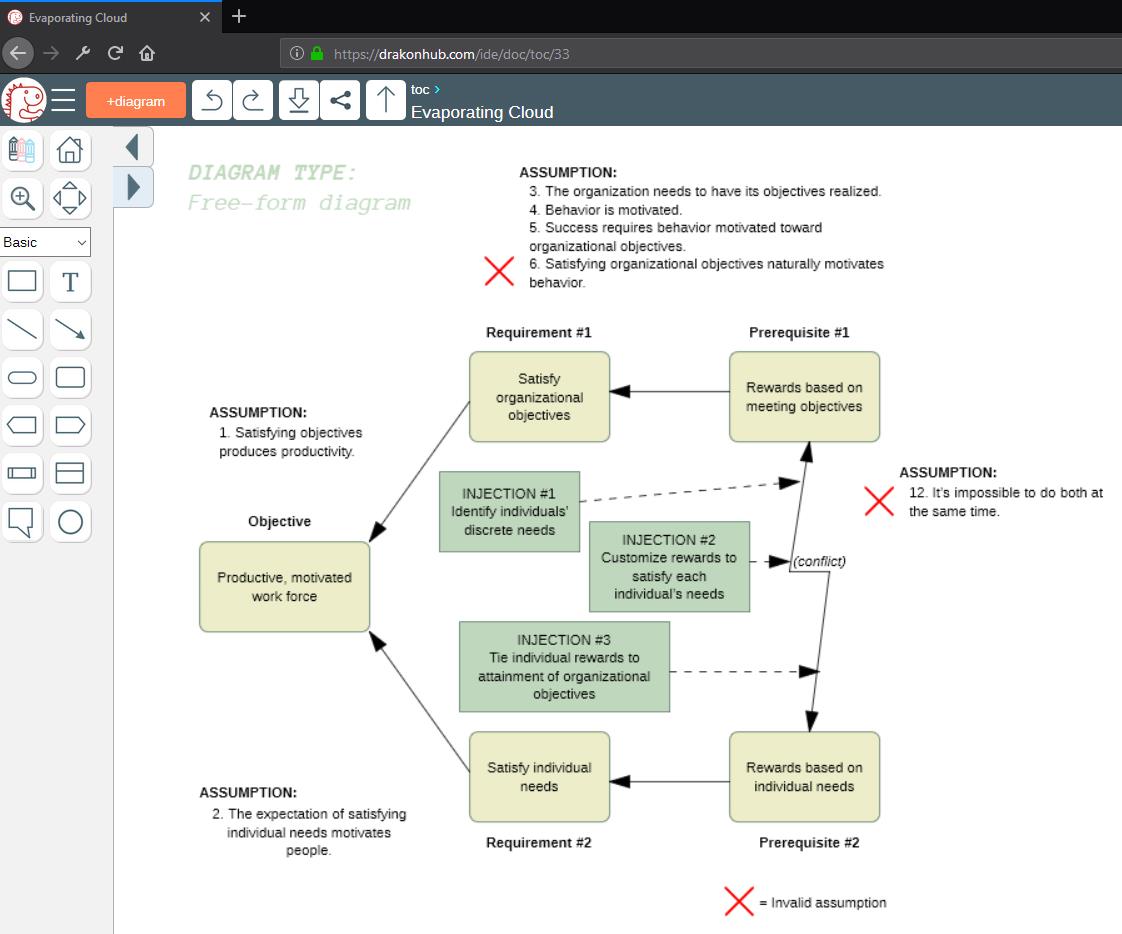This screenshot has height=934, width=1122.
Task: Collapse the side panel with left arrow
Action: tap(133, 148)
